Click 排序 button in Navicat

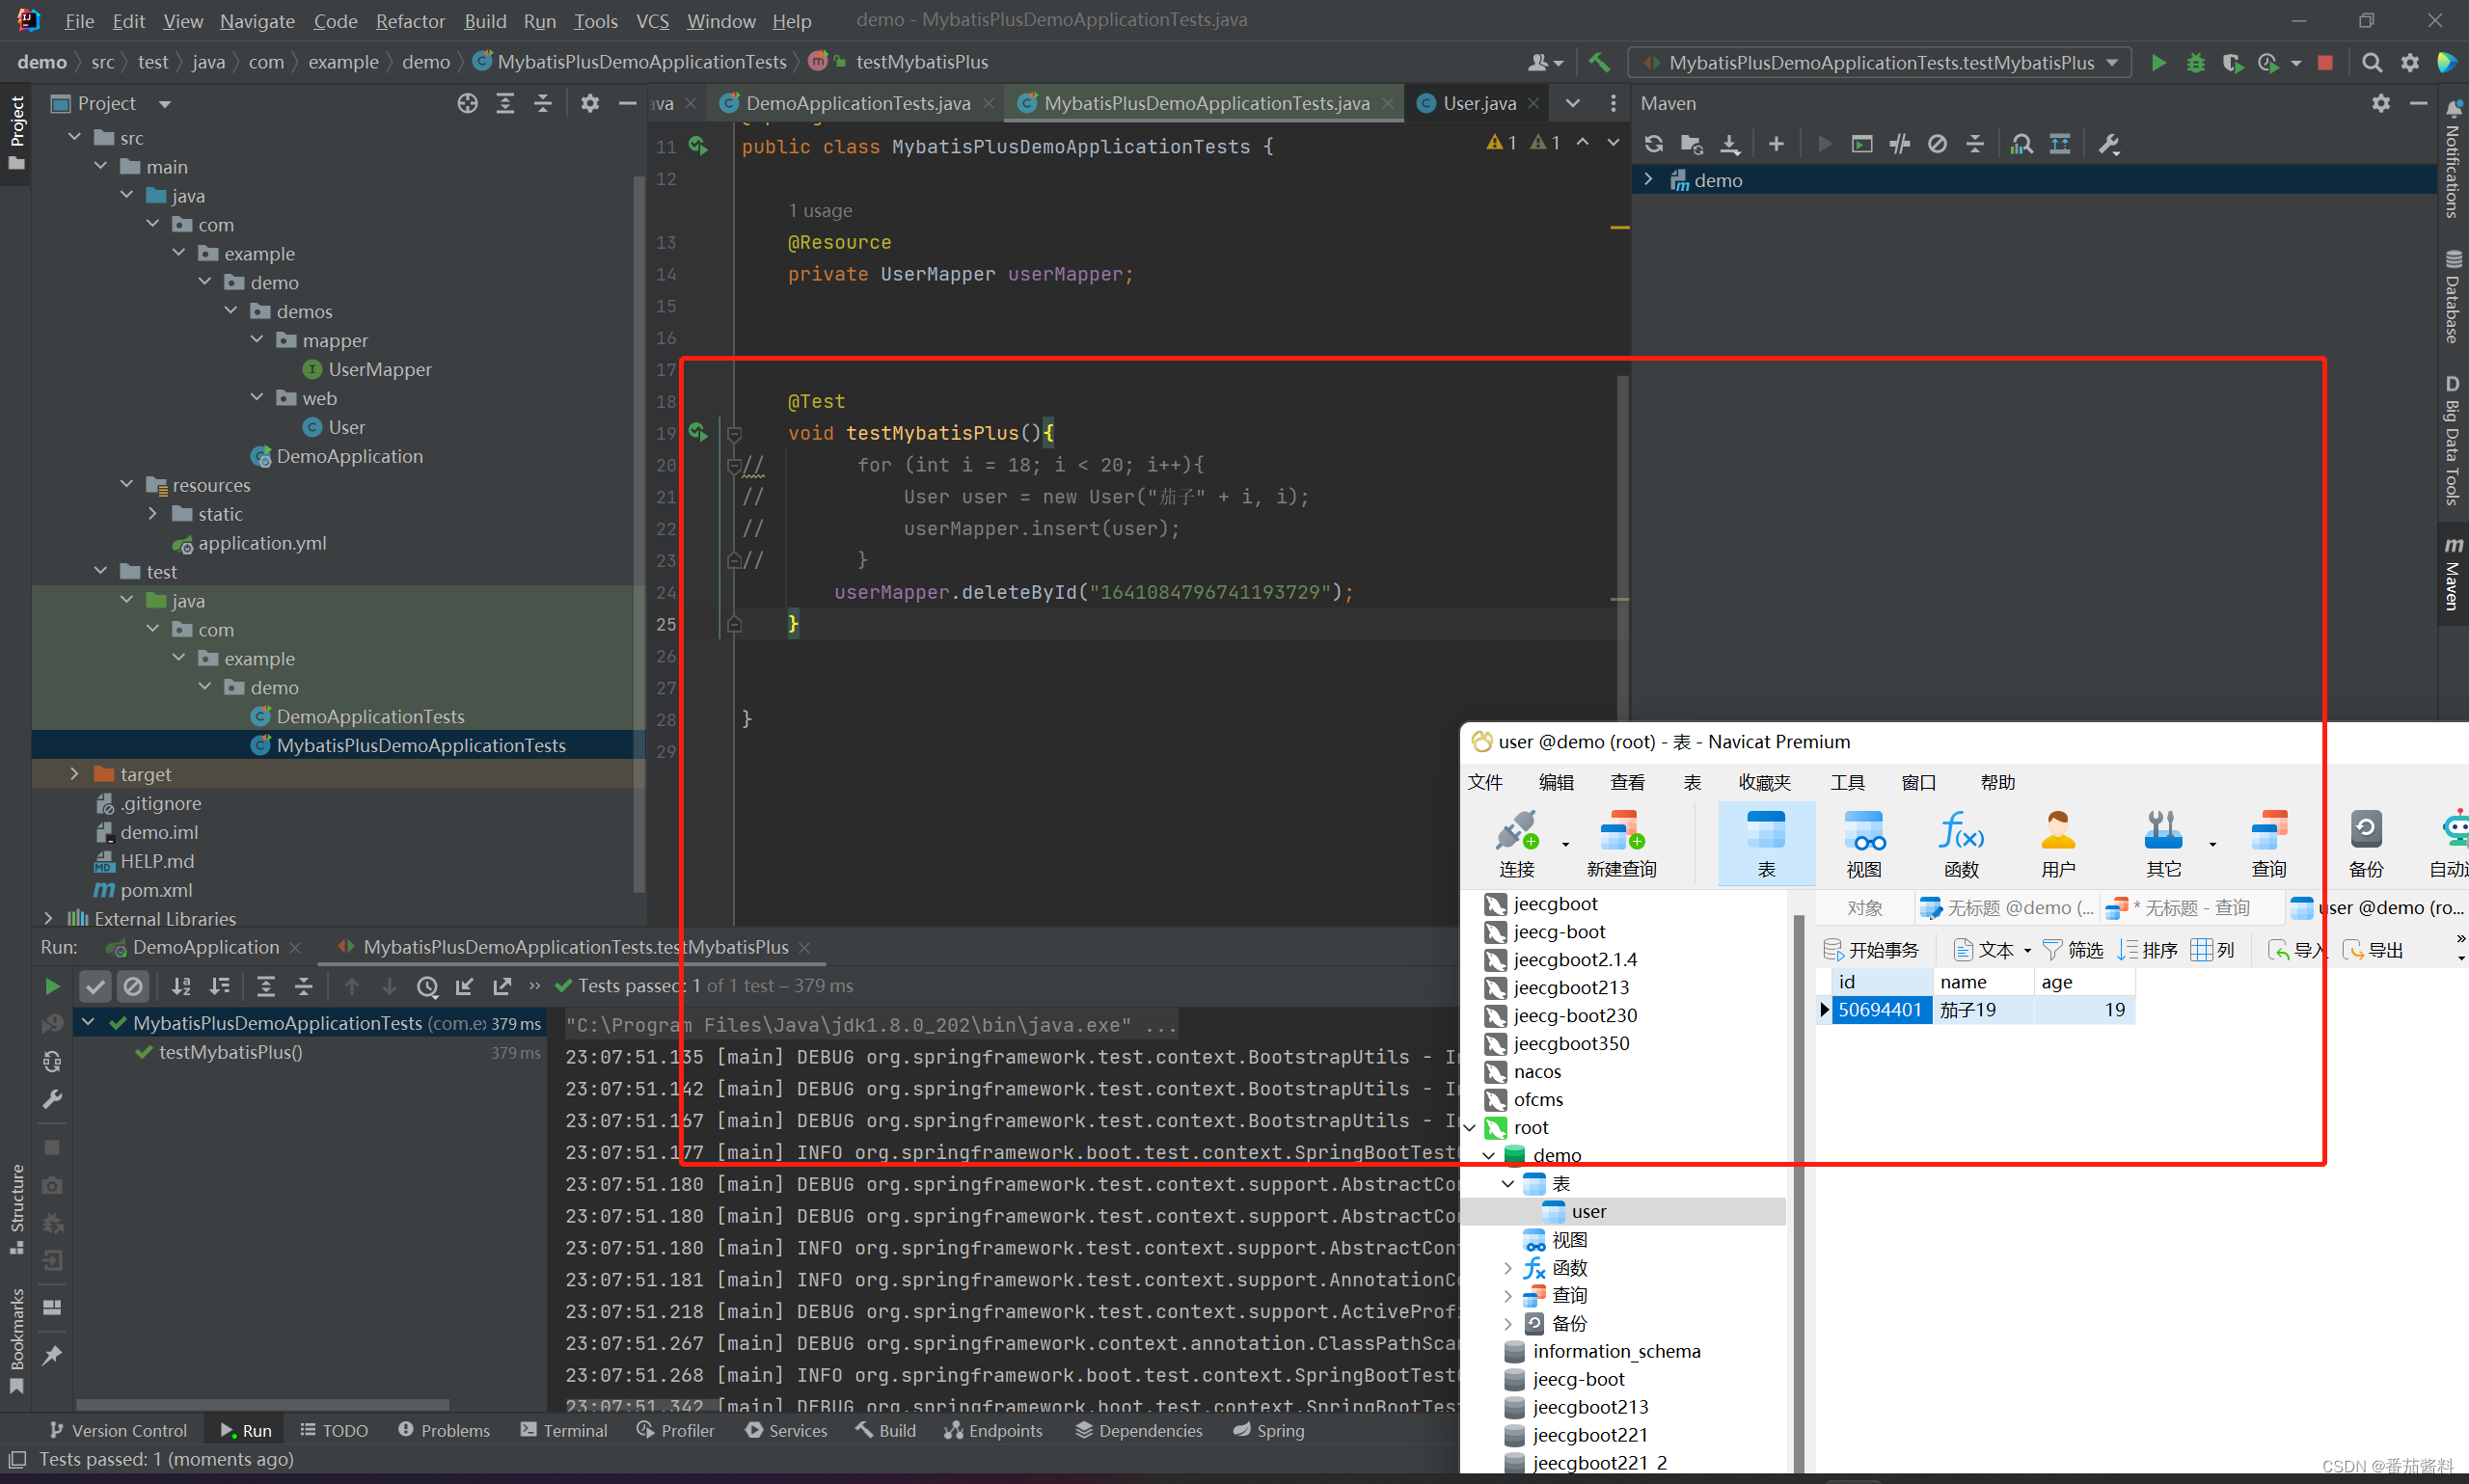click(2147, 950)
